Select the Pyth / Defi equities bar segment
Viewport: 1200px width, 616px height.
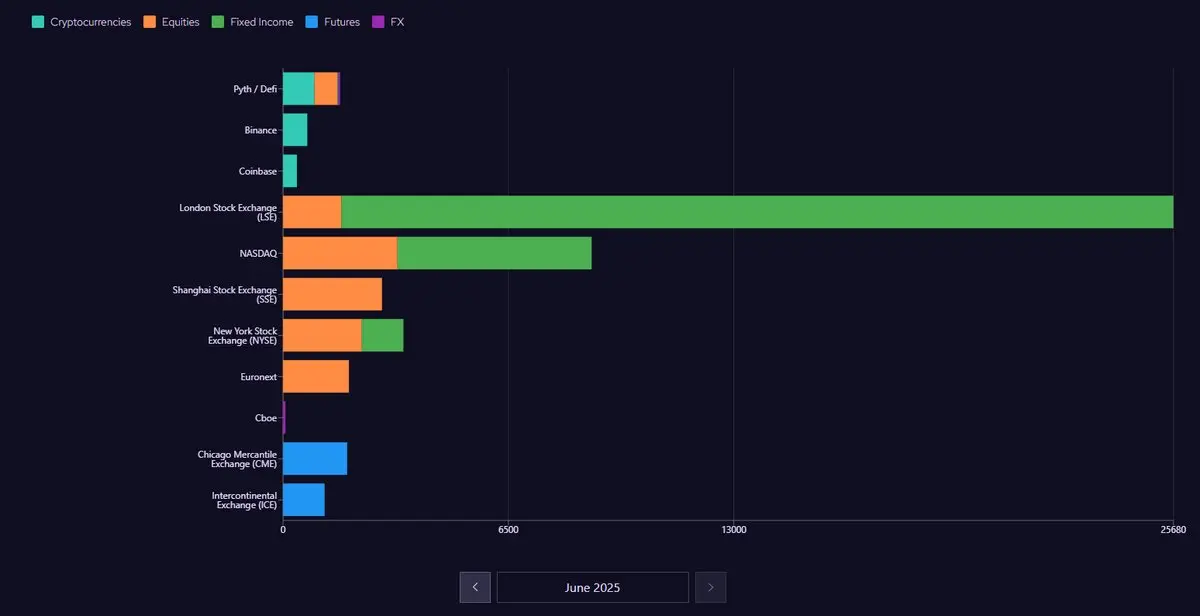click(326, 89)
